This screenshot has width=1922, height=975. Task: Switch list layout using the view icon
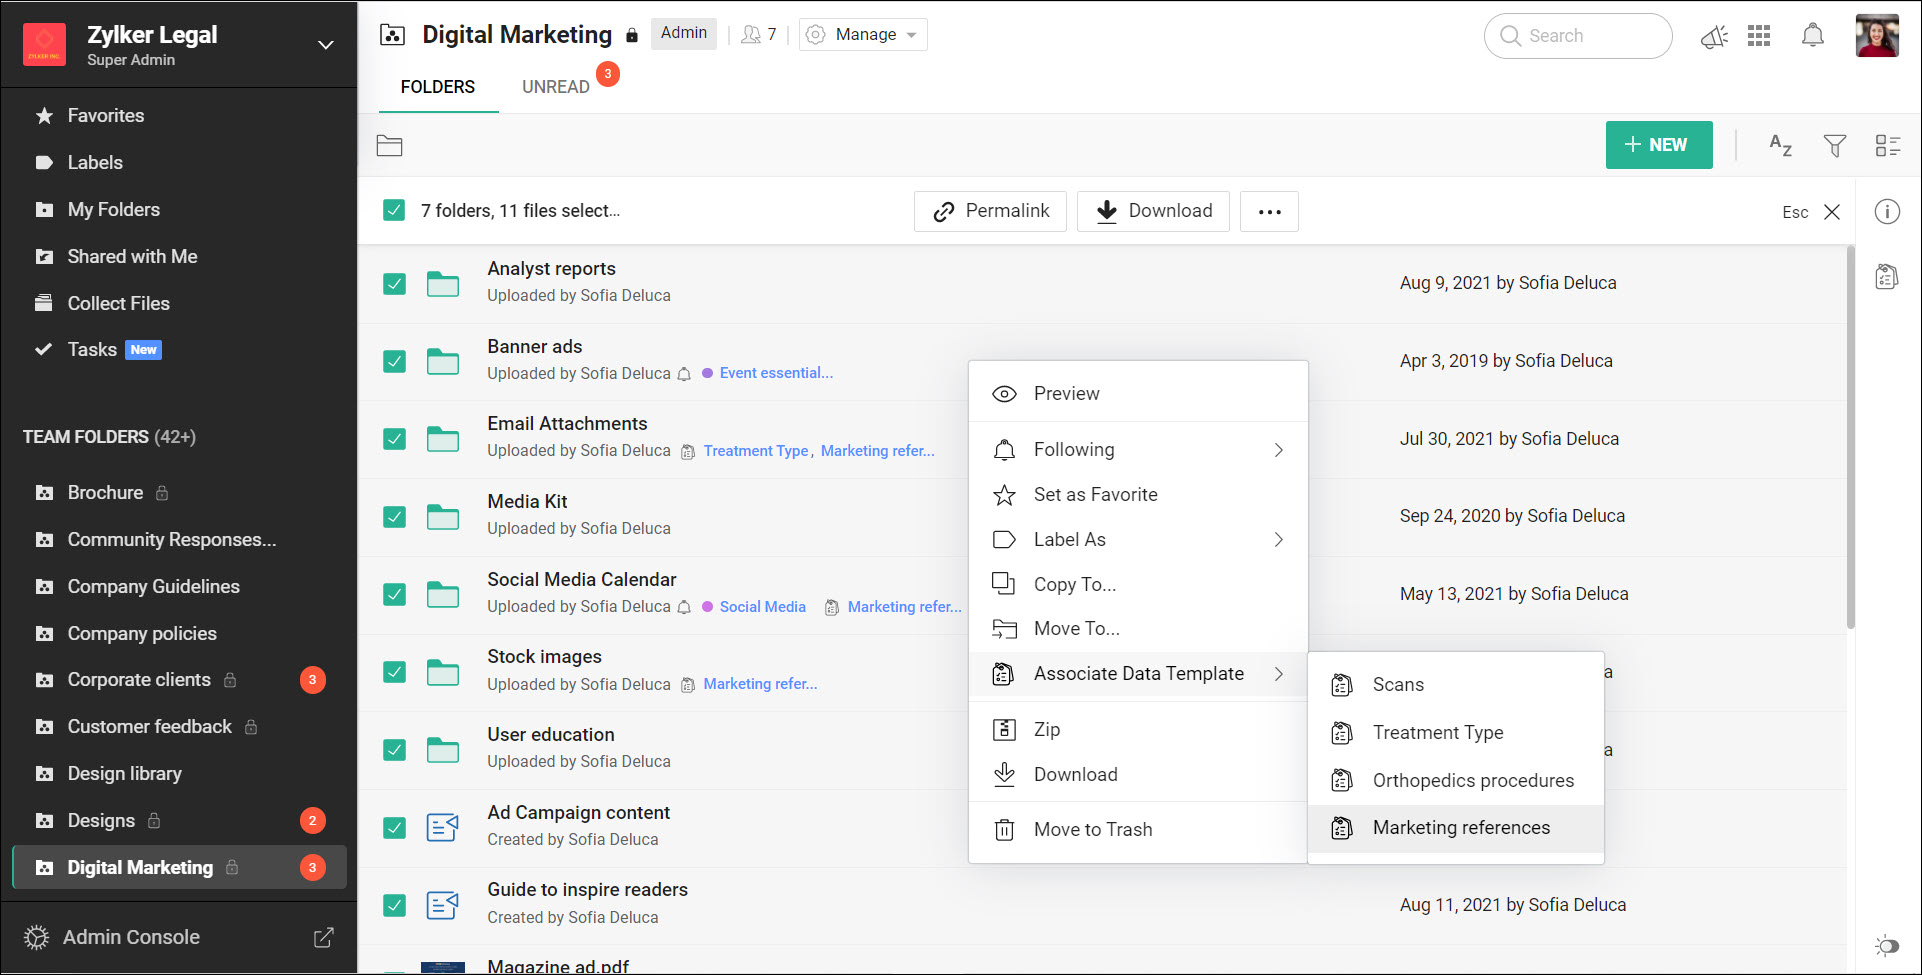[1888, 145]
